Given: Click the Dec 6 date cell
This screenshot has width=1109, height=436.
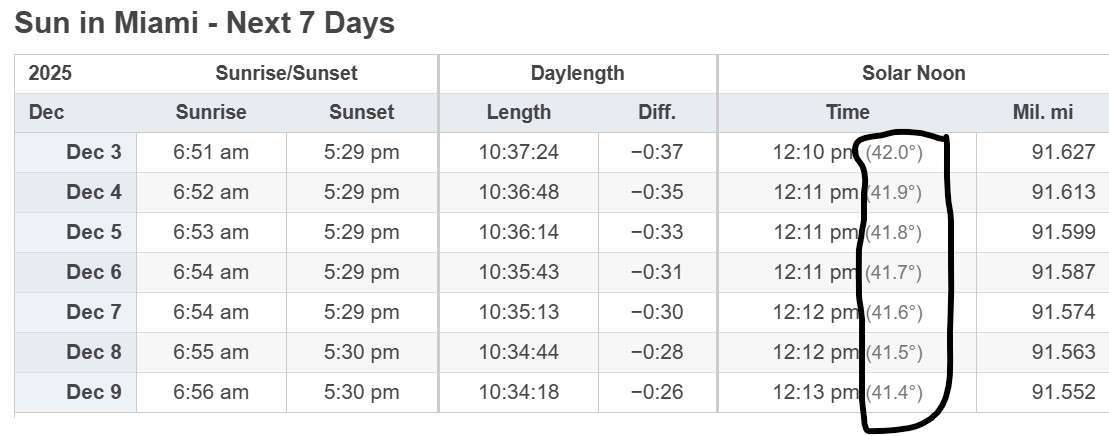Looking at the screenshot, I should (93, 272).
